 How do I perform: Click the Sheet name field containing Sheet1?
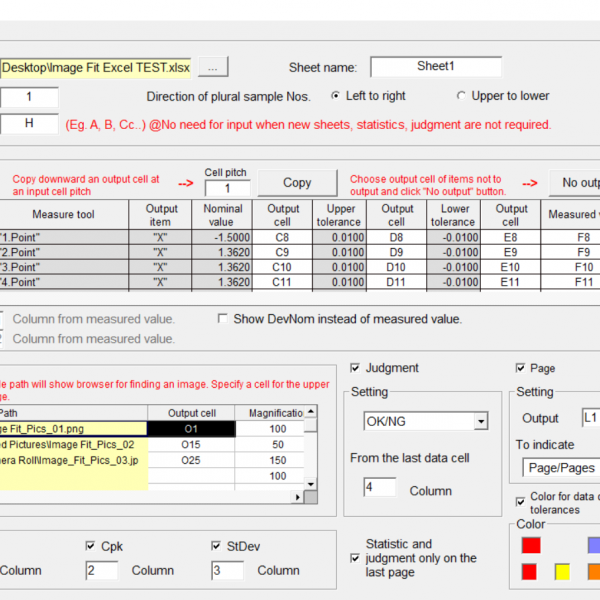click(x=435, y=67)
